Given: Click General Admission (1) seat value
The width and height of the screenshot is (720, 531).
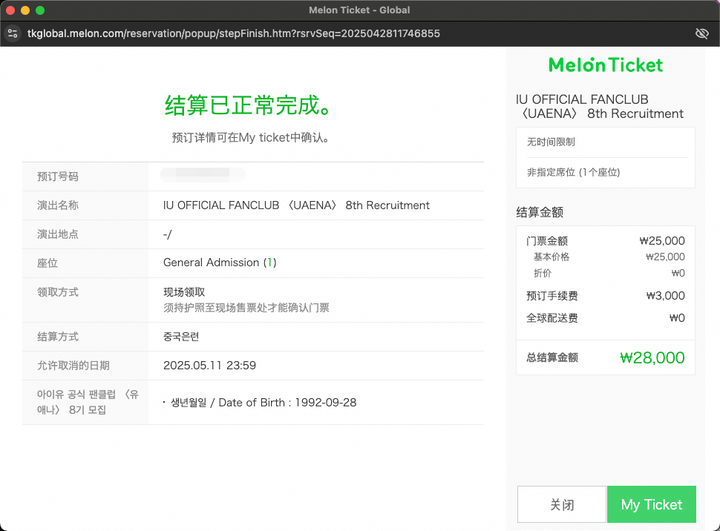Looking at the screenshot, I should [x=220, y=262].
